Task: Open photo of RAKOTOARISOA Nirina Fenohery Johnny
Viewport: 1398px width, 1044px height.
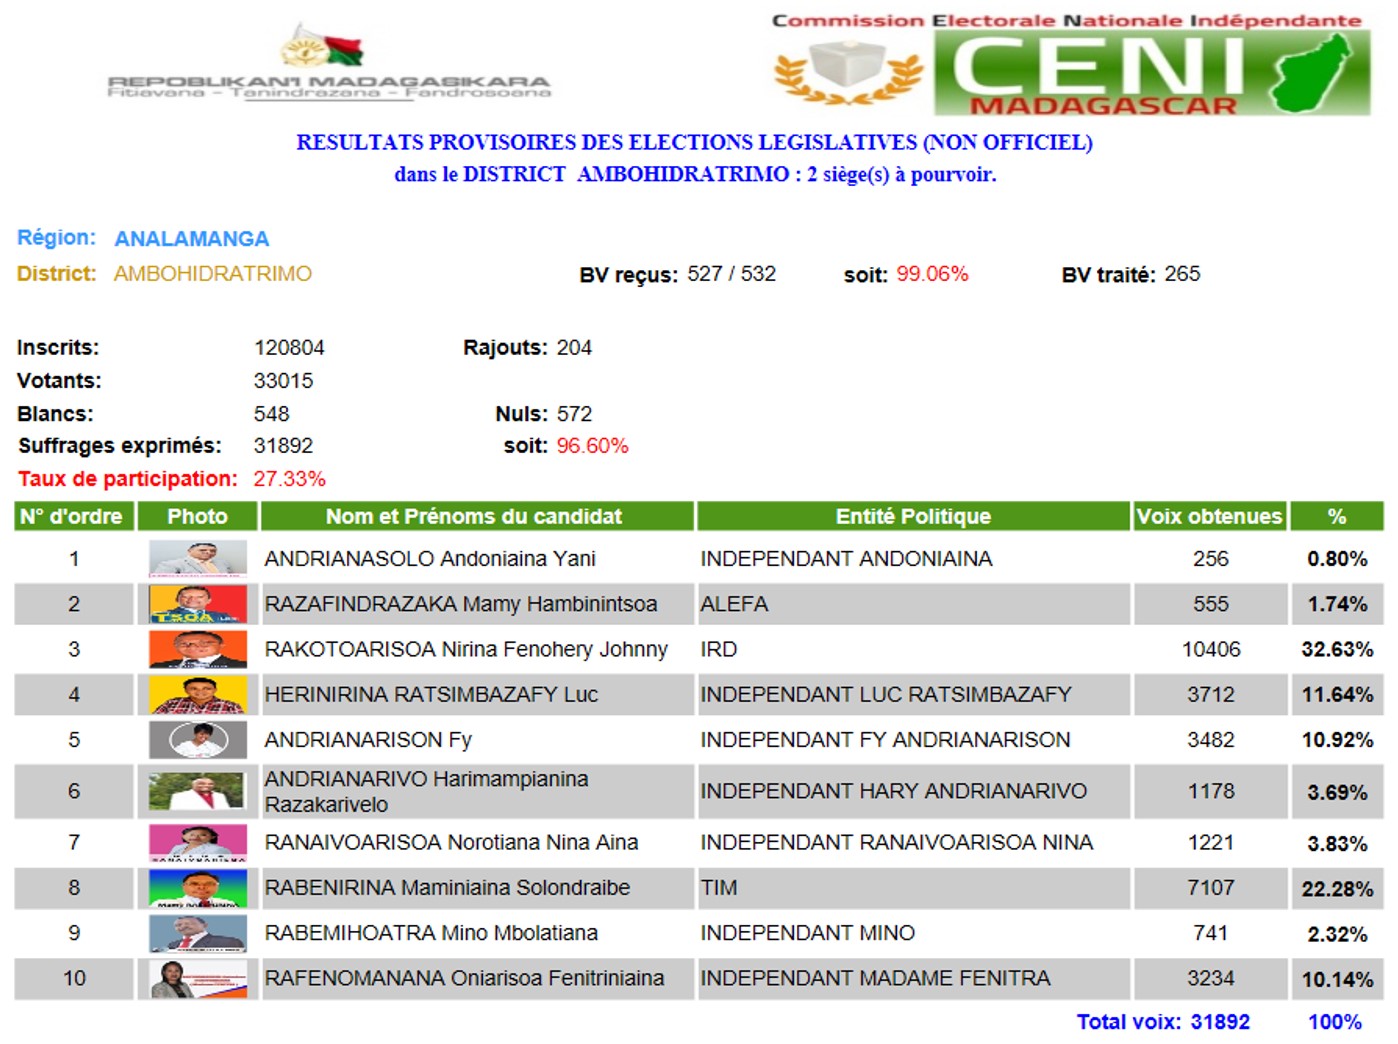Action: [198, 649]
